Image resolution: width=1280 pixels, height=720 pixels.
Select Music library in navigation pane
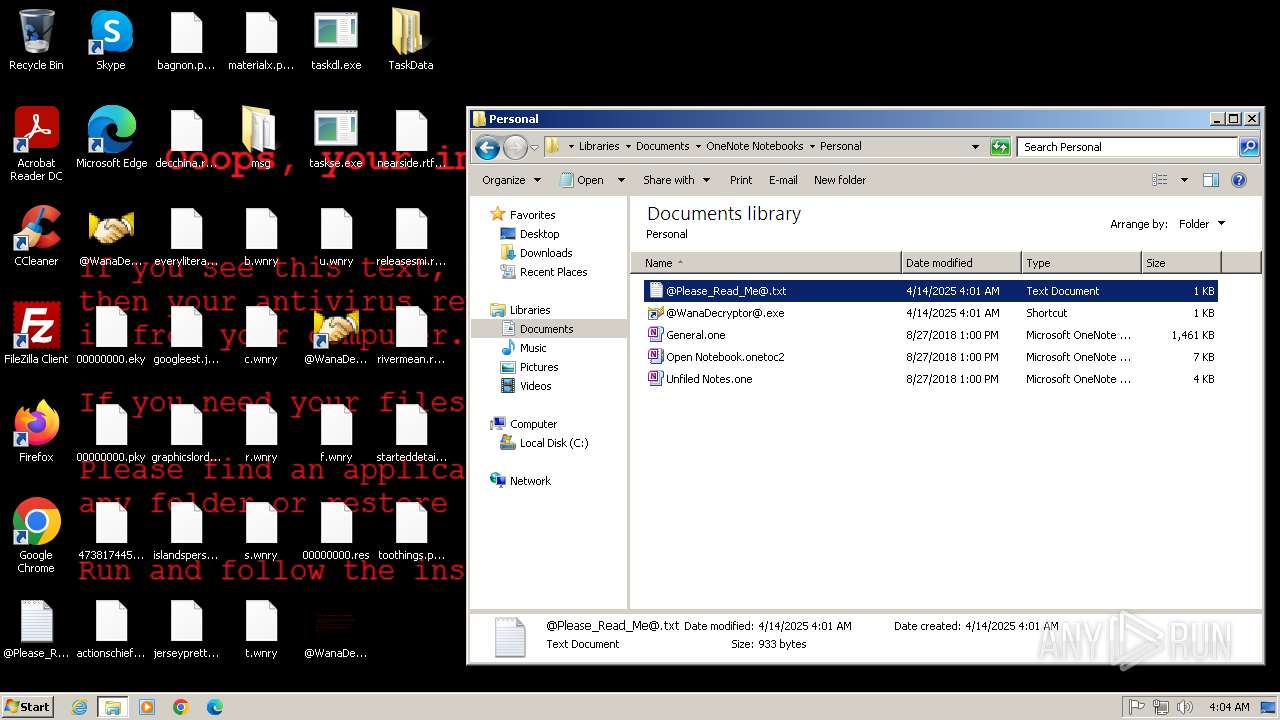click(533, 348)
